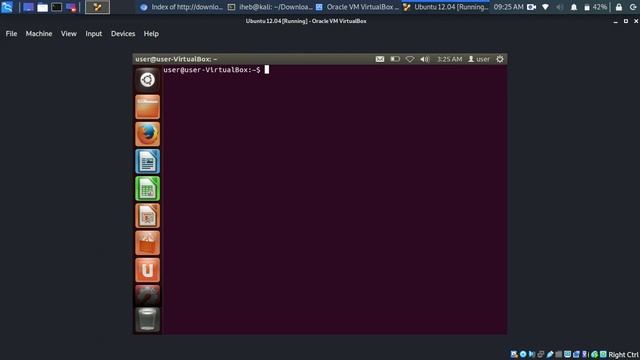Click the display status icon in VirtualBox status bar
Screen dimensions: 640x360
pos(567,354)
